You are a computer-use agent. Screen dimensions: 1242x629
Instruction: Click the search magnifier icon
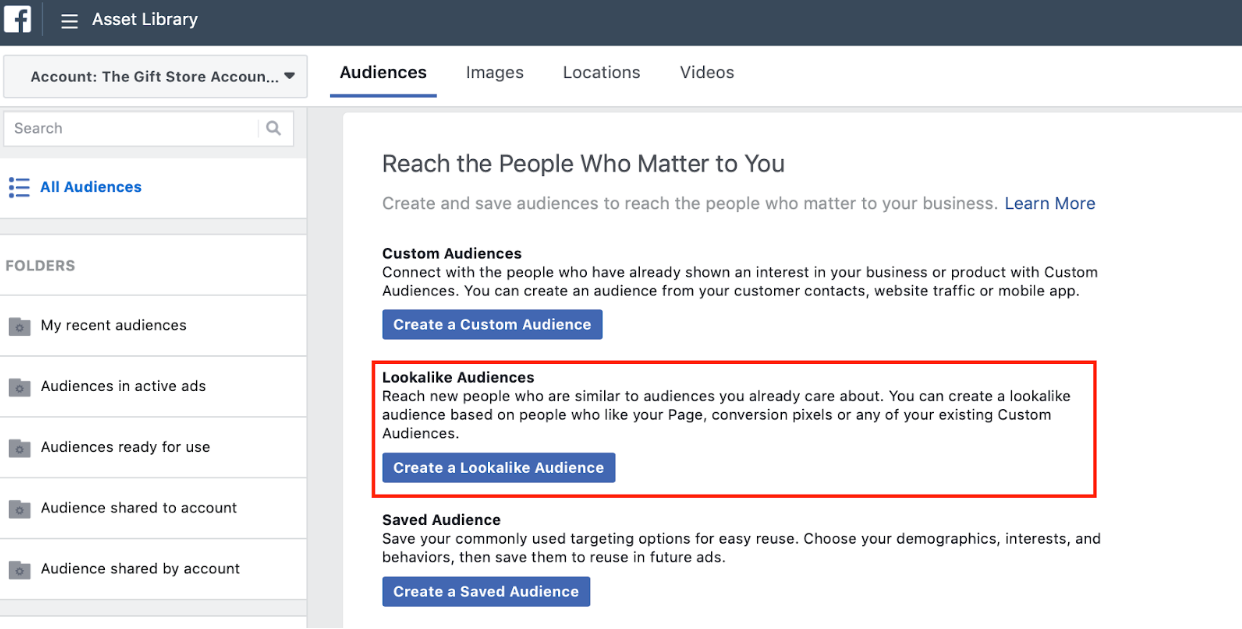coord(274,128)
